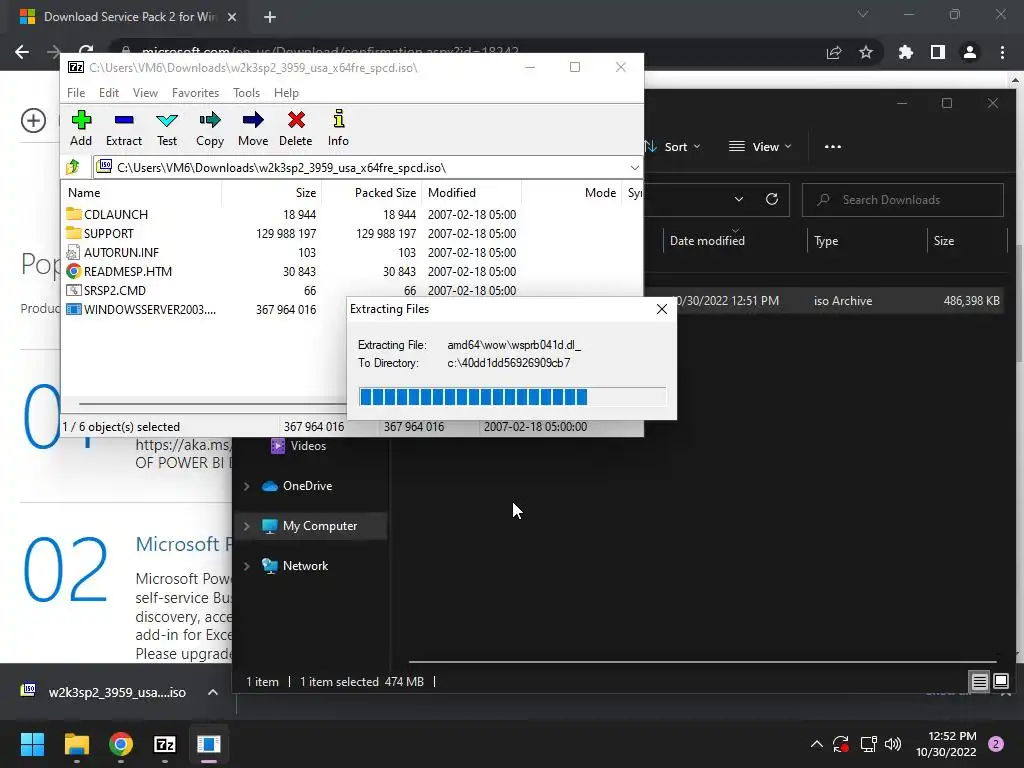Open the Sort dropdown in File Explorer

(x=675, y=147)
